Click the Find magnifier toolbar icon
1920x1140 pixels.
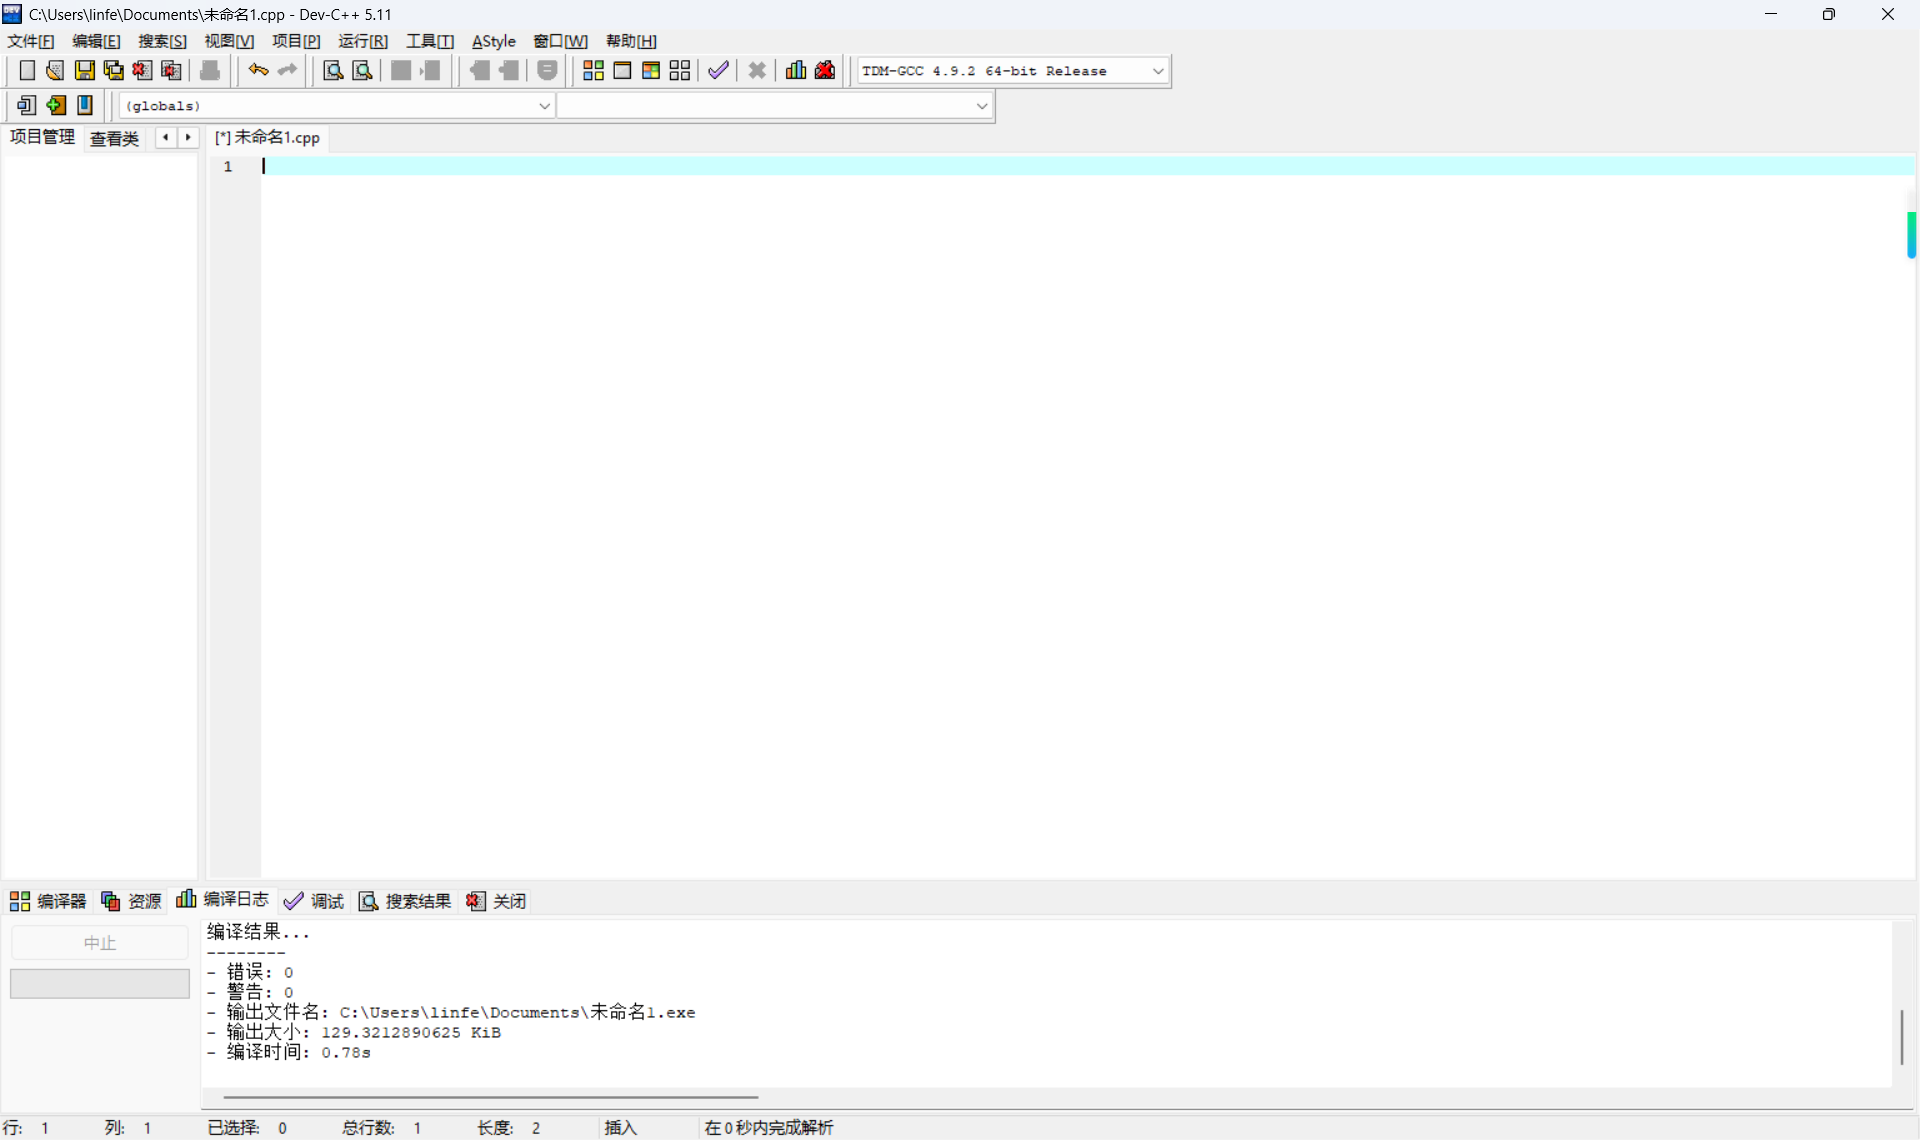pos(333,70)
